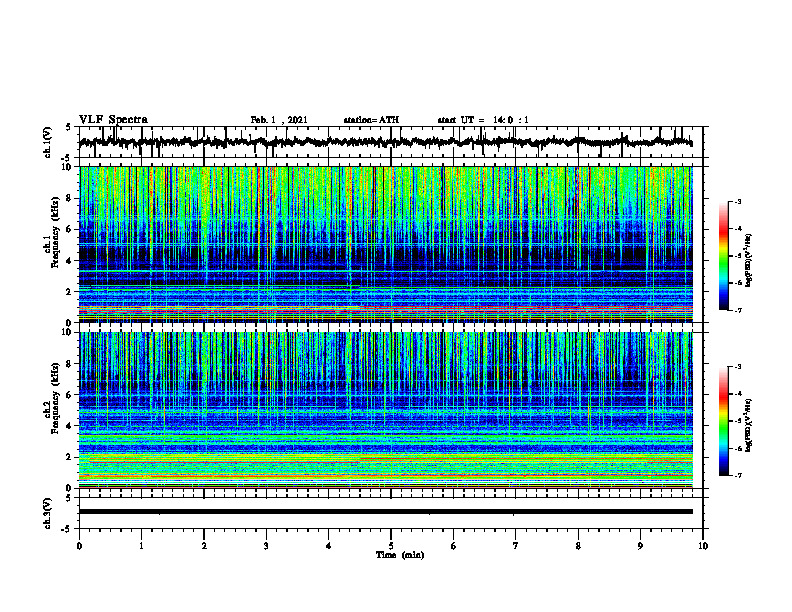Image resolution: width=792 pixels, height=612 pixels.
Task: Click the '5' tick on ch.1(V) axis
Action: (69, 128)
